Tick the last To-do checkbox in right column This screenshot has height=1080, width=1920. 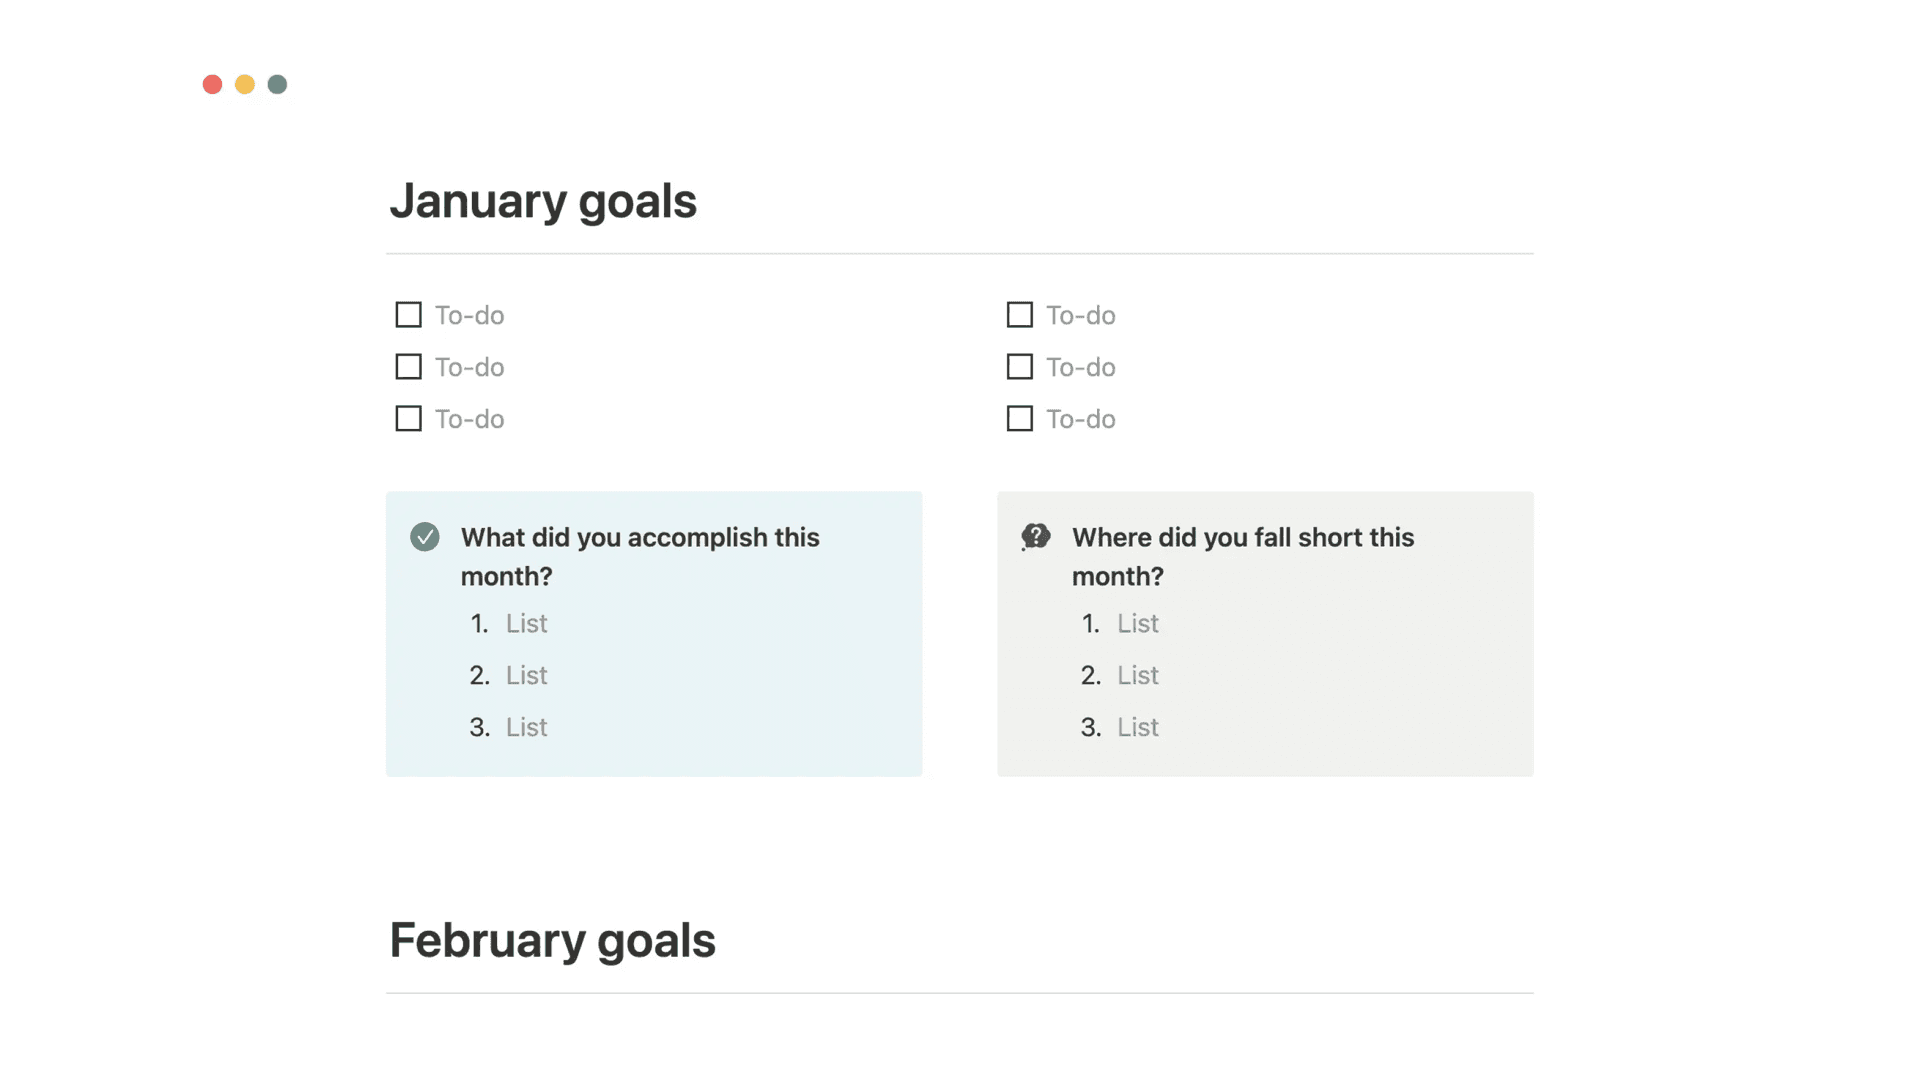pyautogui.click(x=1019, y=419)
